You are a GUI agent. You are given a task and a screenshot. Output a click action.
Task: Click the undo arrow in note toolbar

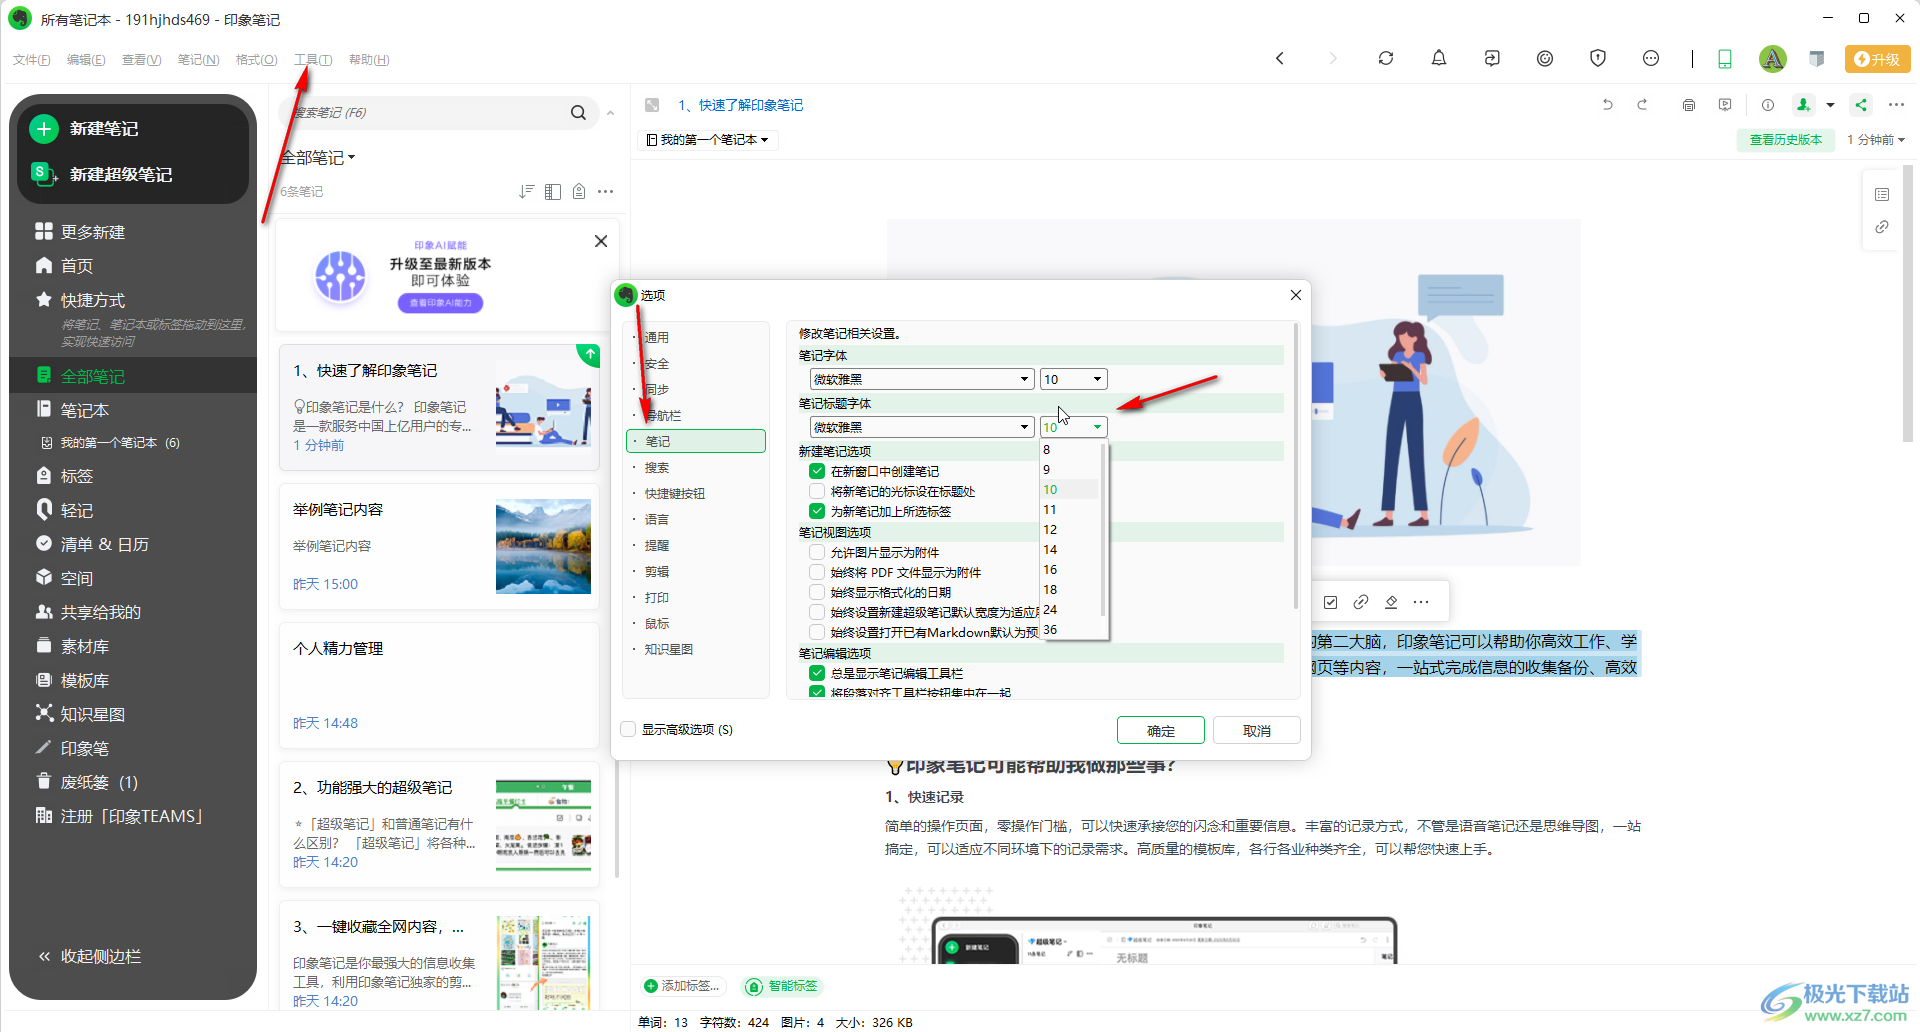point(1608,105)
